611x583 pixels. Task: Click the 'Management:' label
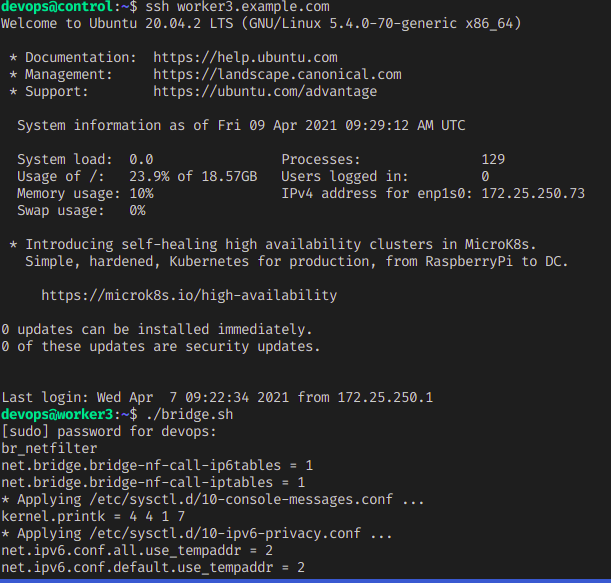click(x=69, y=75)
